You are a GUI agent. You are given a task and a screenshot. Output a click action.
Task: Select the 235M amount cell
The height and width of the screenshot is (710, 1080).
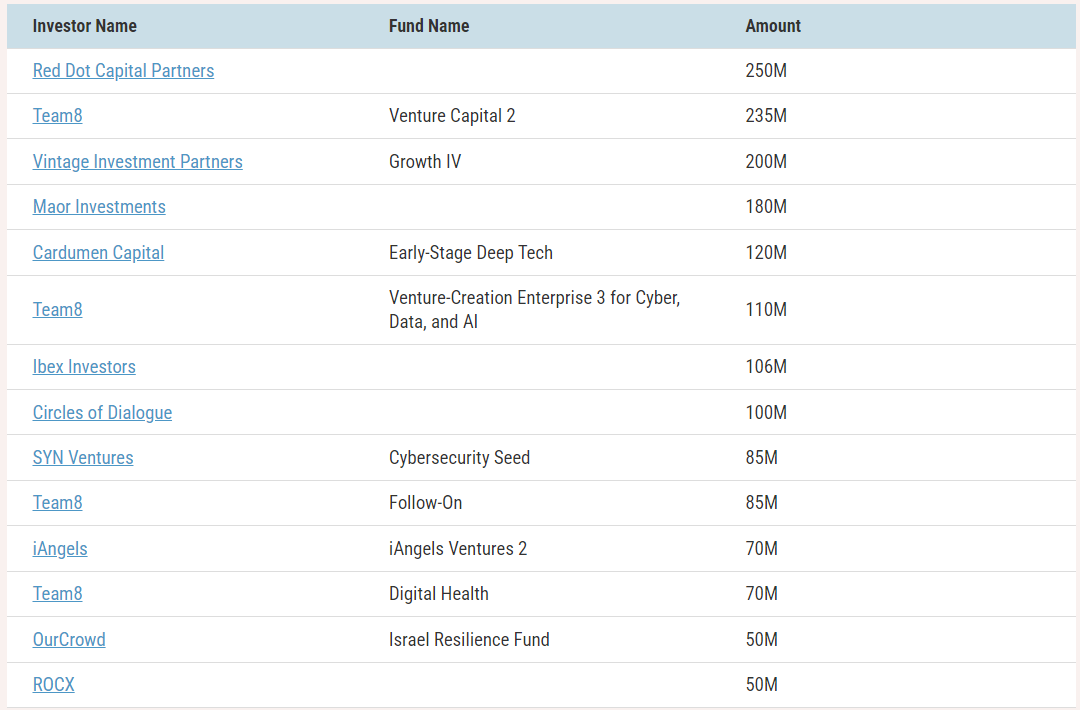click(766, 116)
